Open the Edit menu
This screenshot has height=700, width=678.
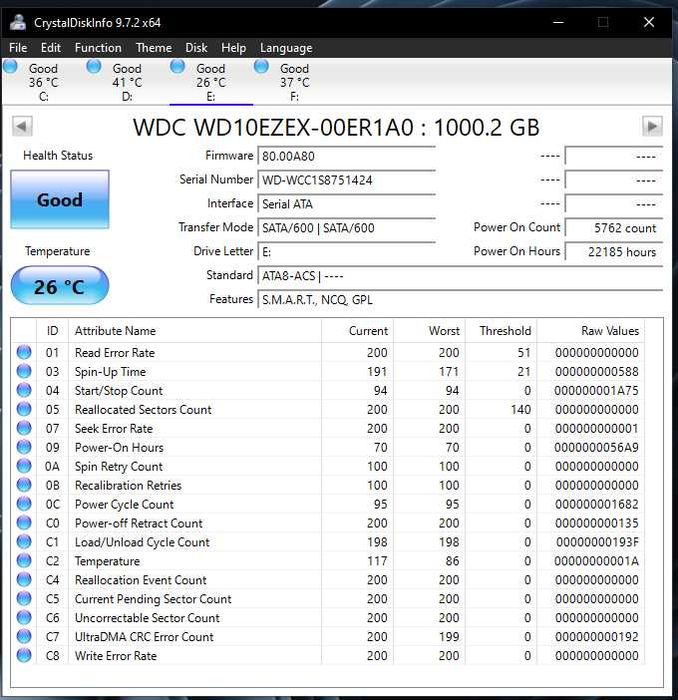(50, 48)
